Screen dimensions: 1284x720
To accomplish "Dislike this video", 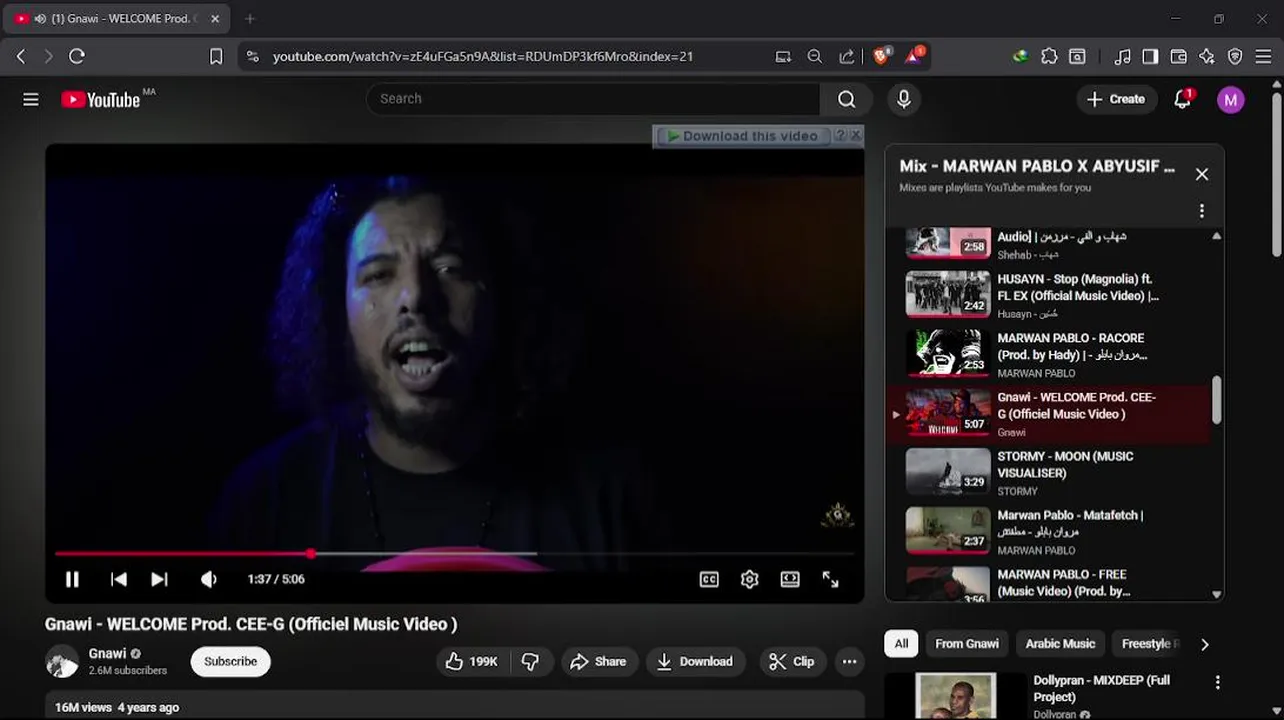I will coord(531,661).
